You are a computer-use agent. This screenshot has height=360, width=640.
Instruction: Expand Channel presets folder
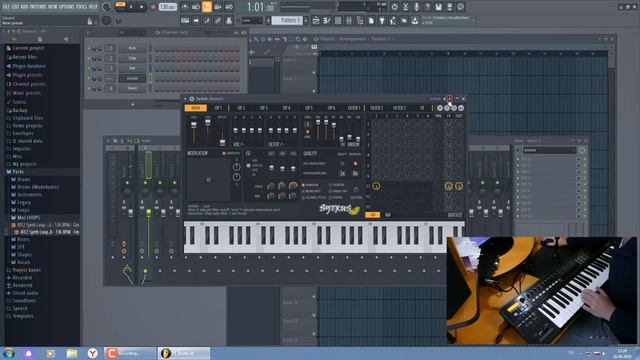pyautogui.click(x=29, y=84)
